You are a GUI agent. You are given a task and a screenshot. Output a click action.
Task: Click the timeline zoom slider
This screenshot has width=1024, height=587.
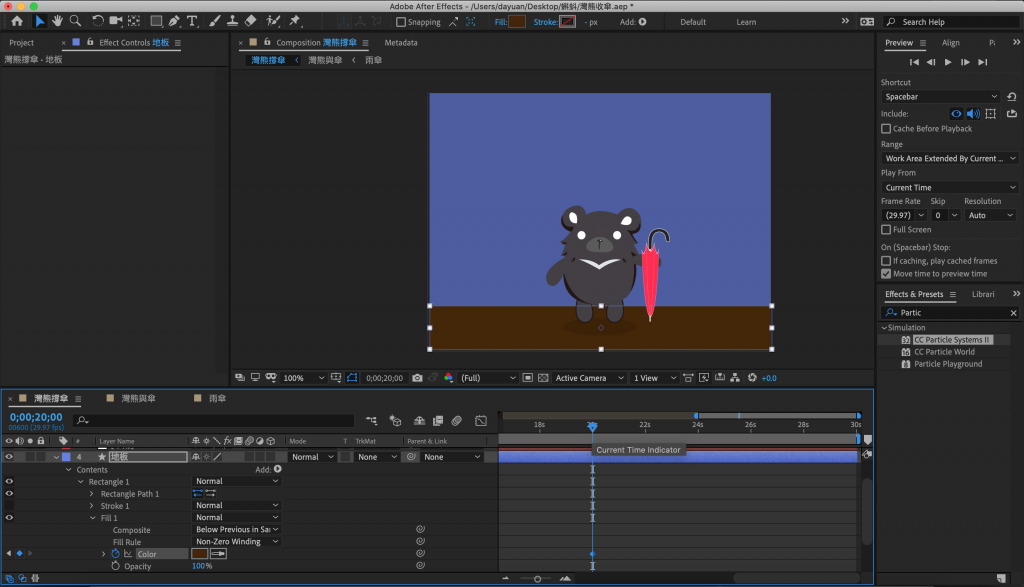point(537,579)
